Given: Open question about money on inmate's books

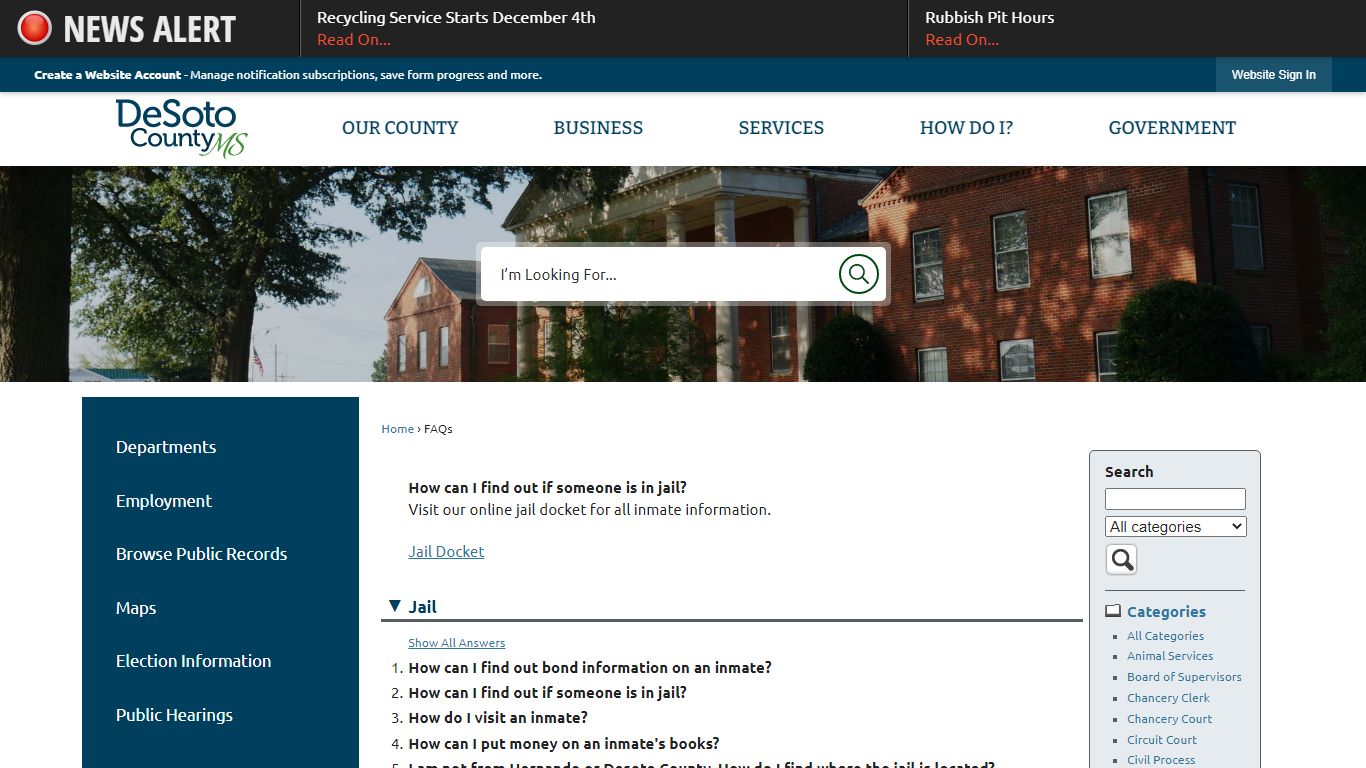Looking at the screenshot, I should click(564, 744).
